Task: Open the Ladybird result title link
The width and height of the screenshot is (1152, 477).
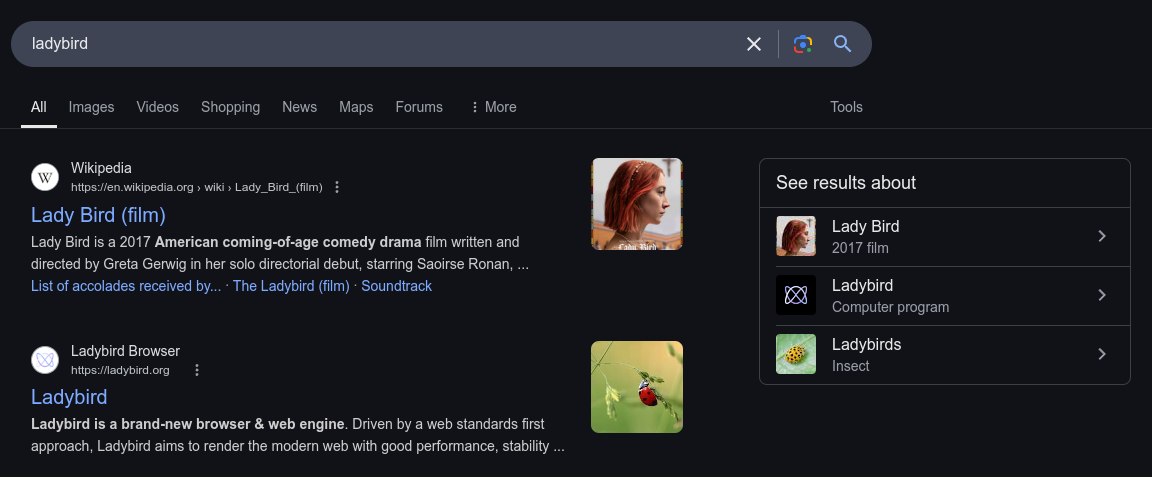Action: (69, 397)
